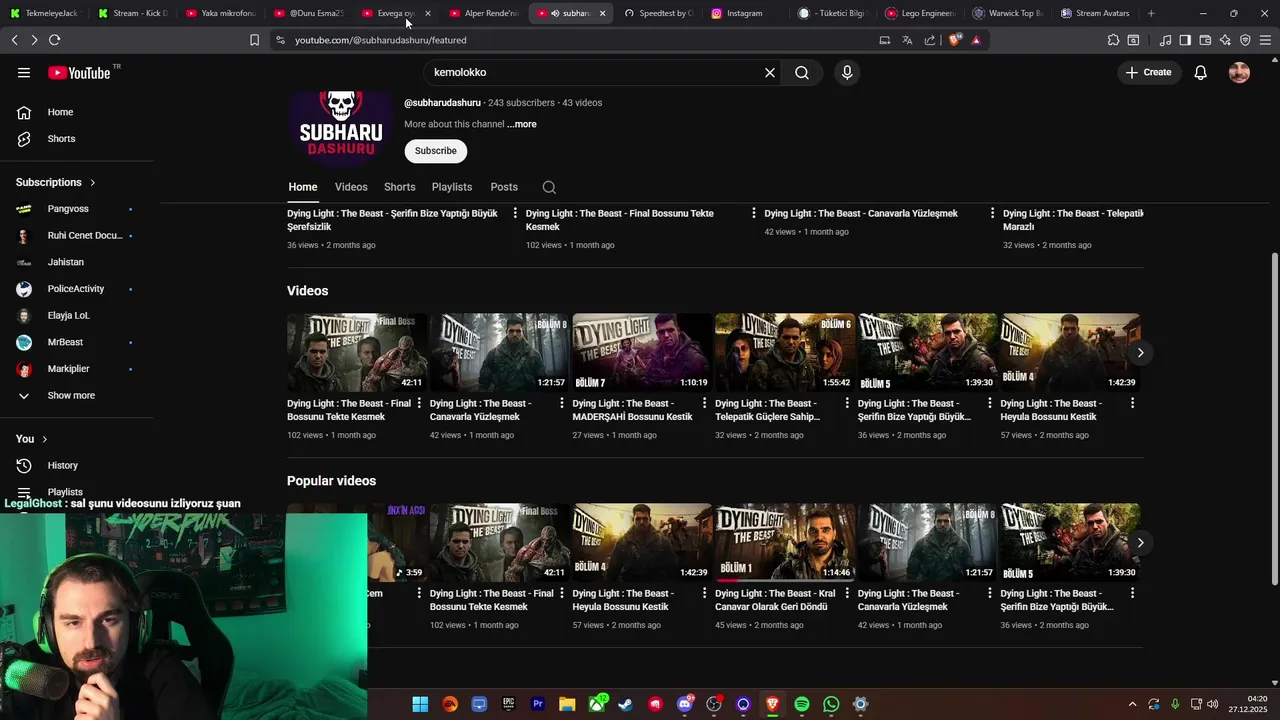
Task: Switch to the channel Playlists tab
Action: point(452,187)
